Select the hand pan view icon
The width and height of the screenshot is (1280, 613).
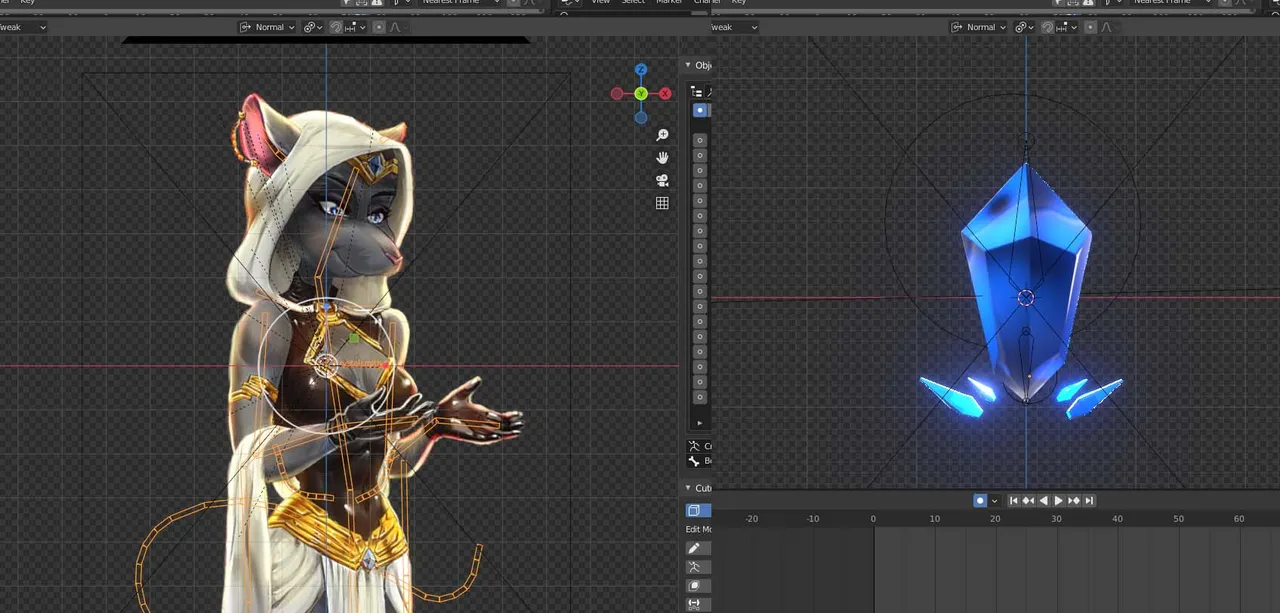pyautogui.click(x=662, y=158)
